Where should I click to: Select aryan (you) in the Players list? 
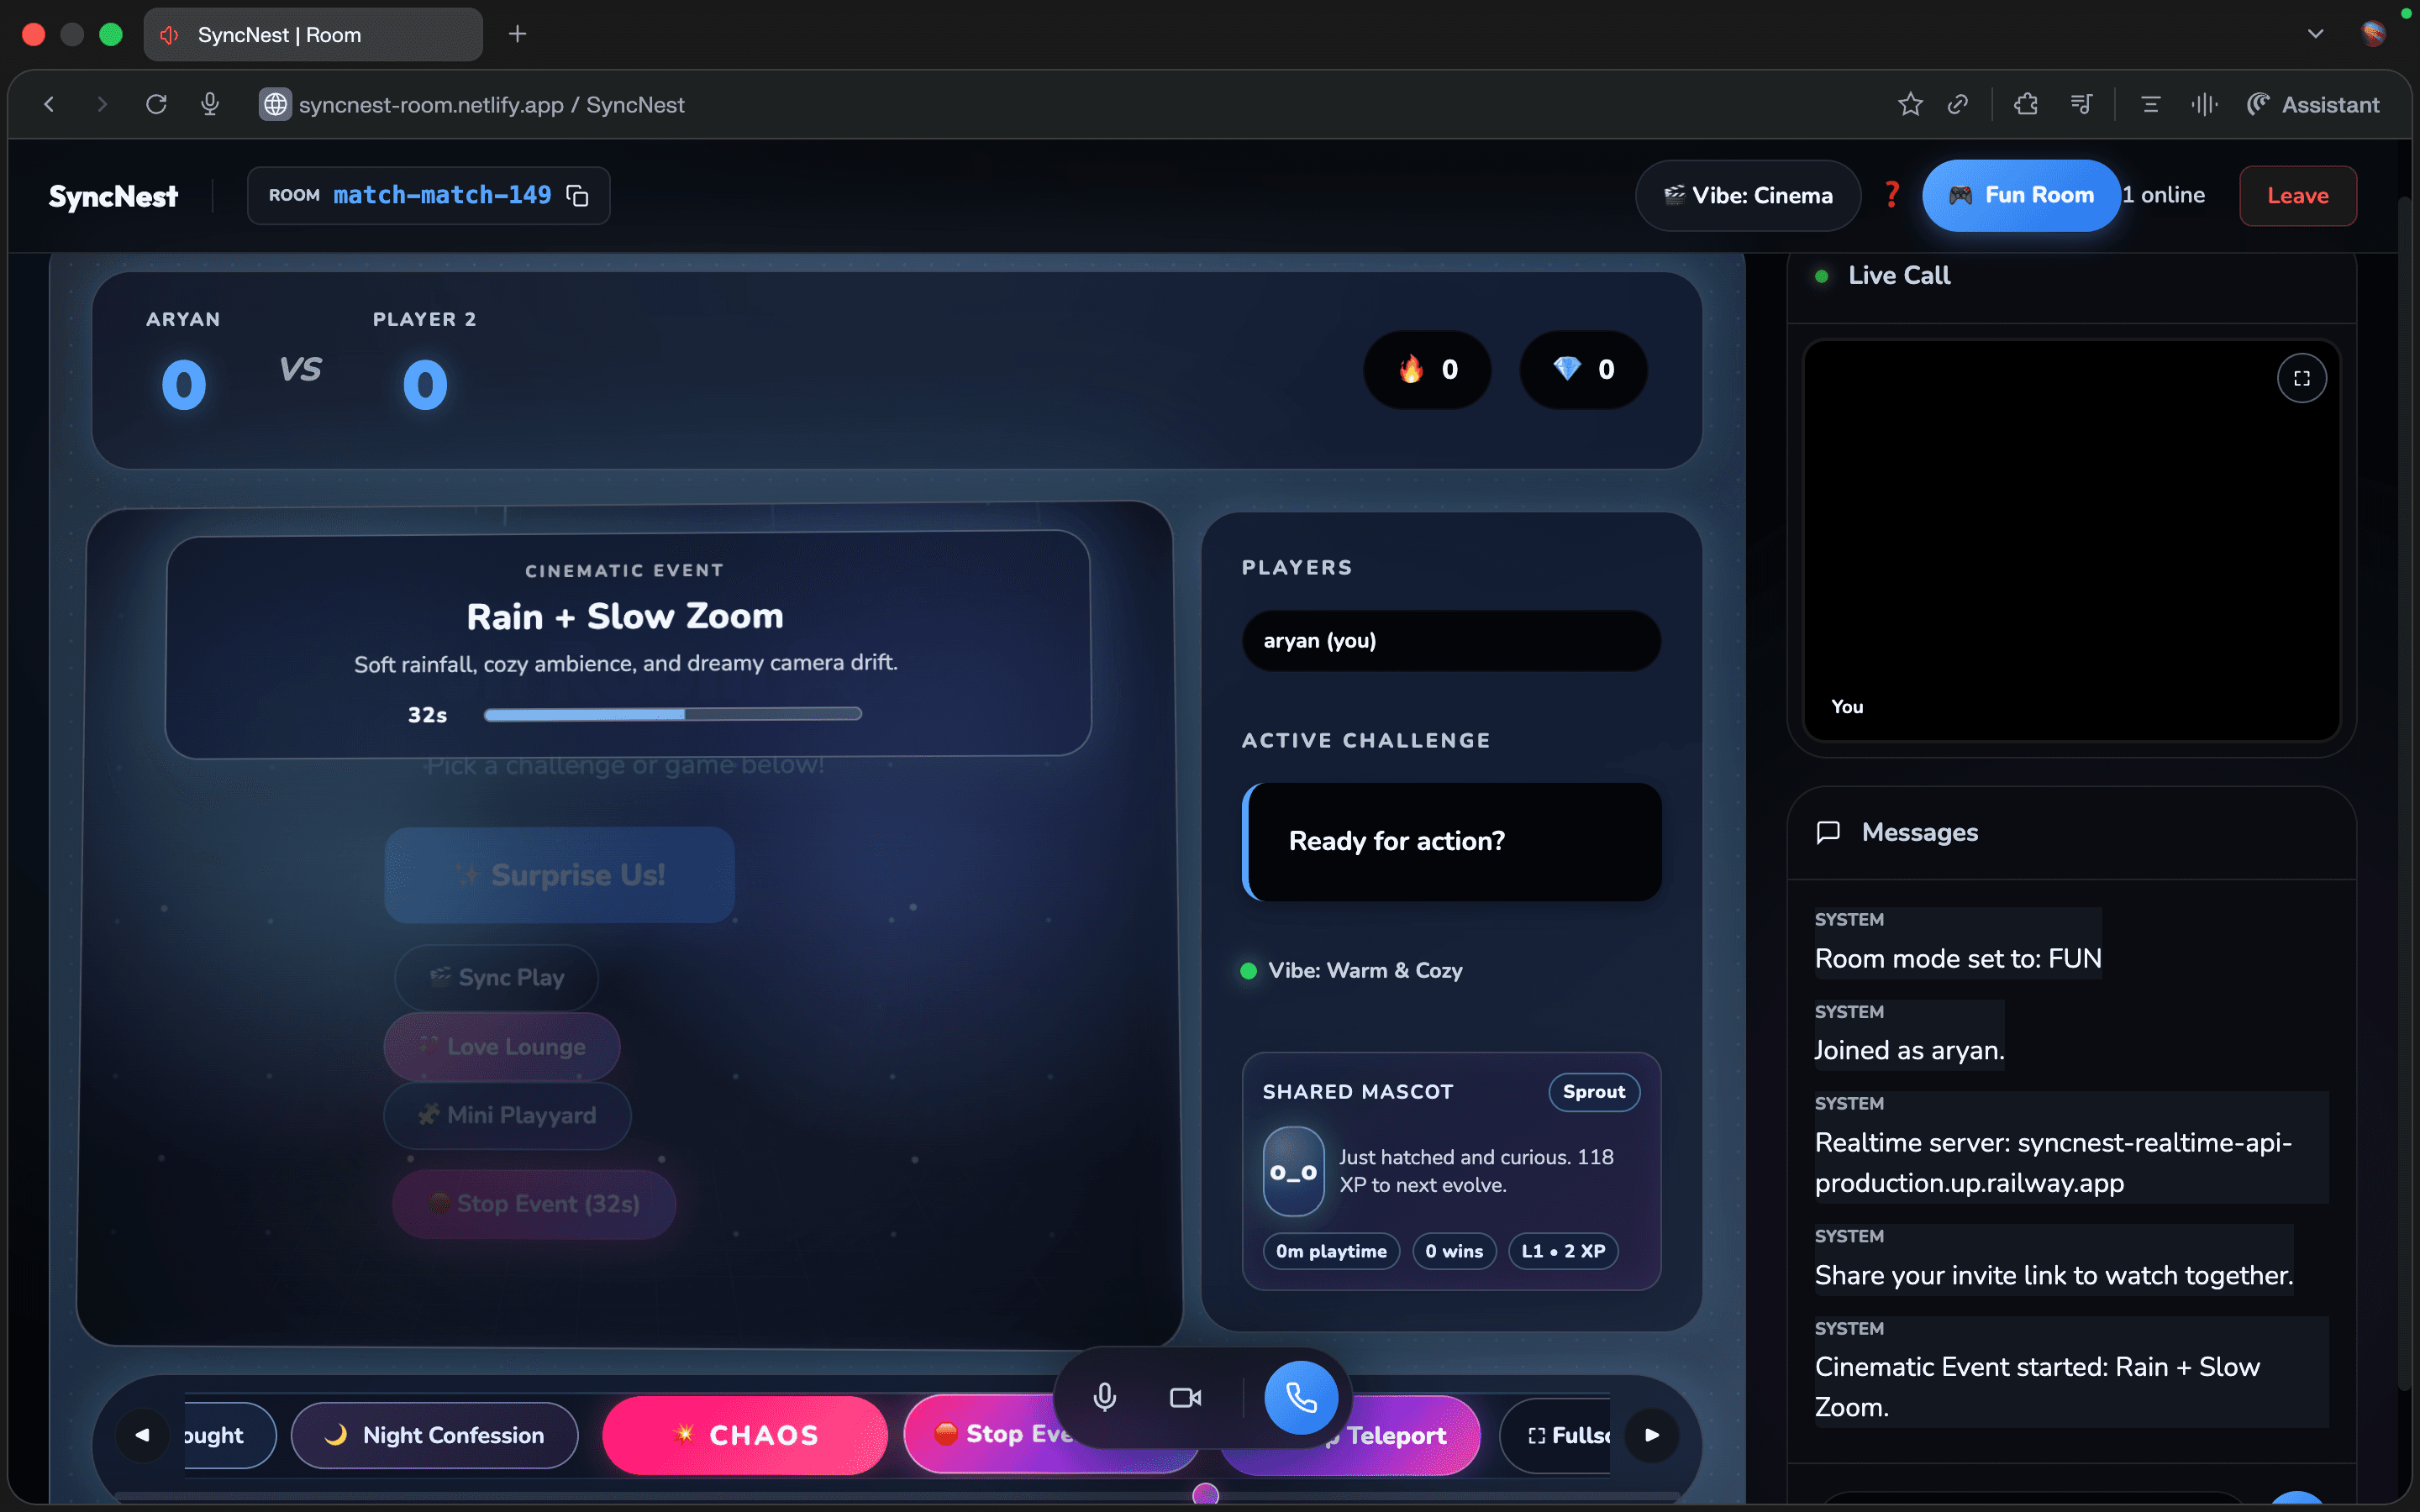[x=1451, y=640]
